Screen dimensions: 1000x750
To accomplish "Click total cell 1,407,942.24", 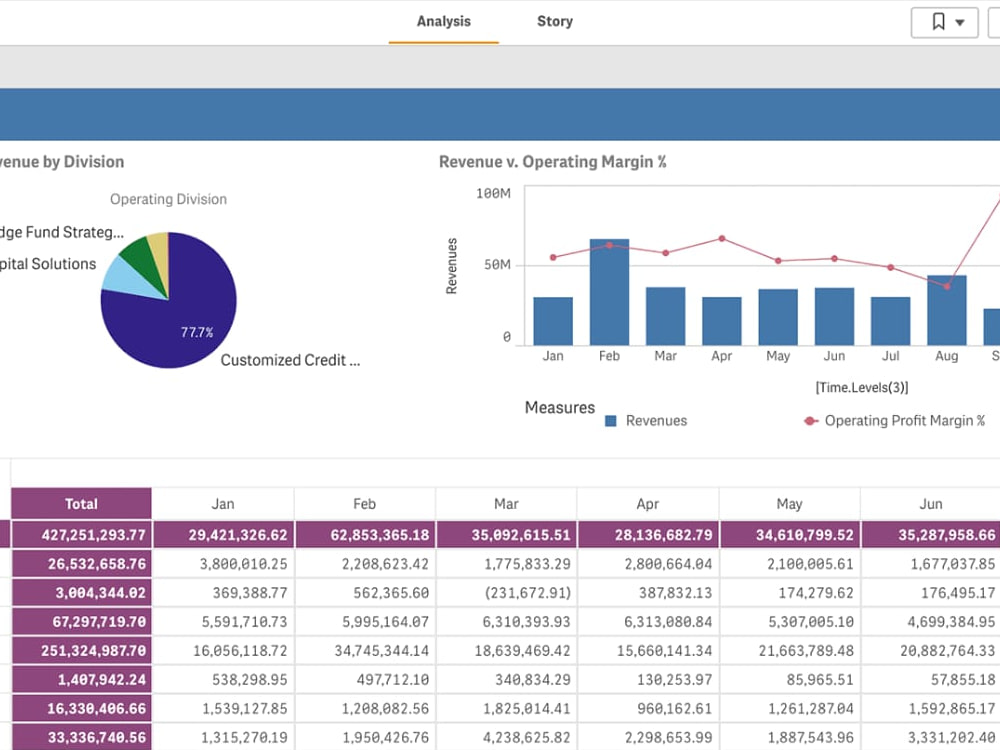I will tap(82, 680).
